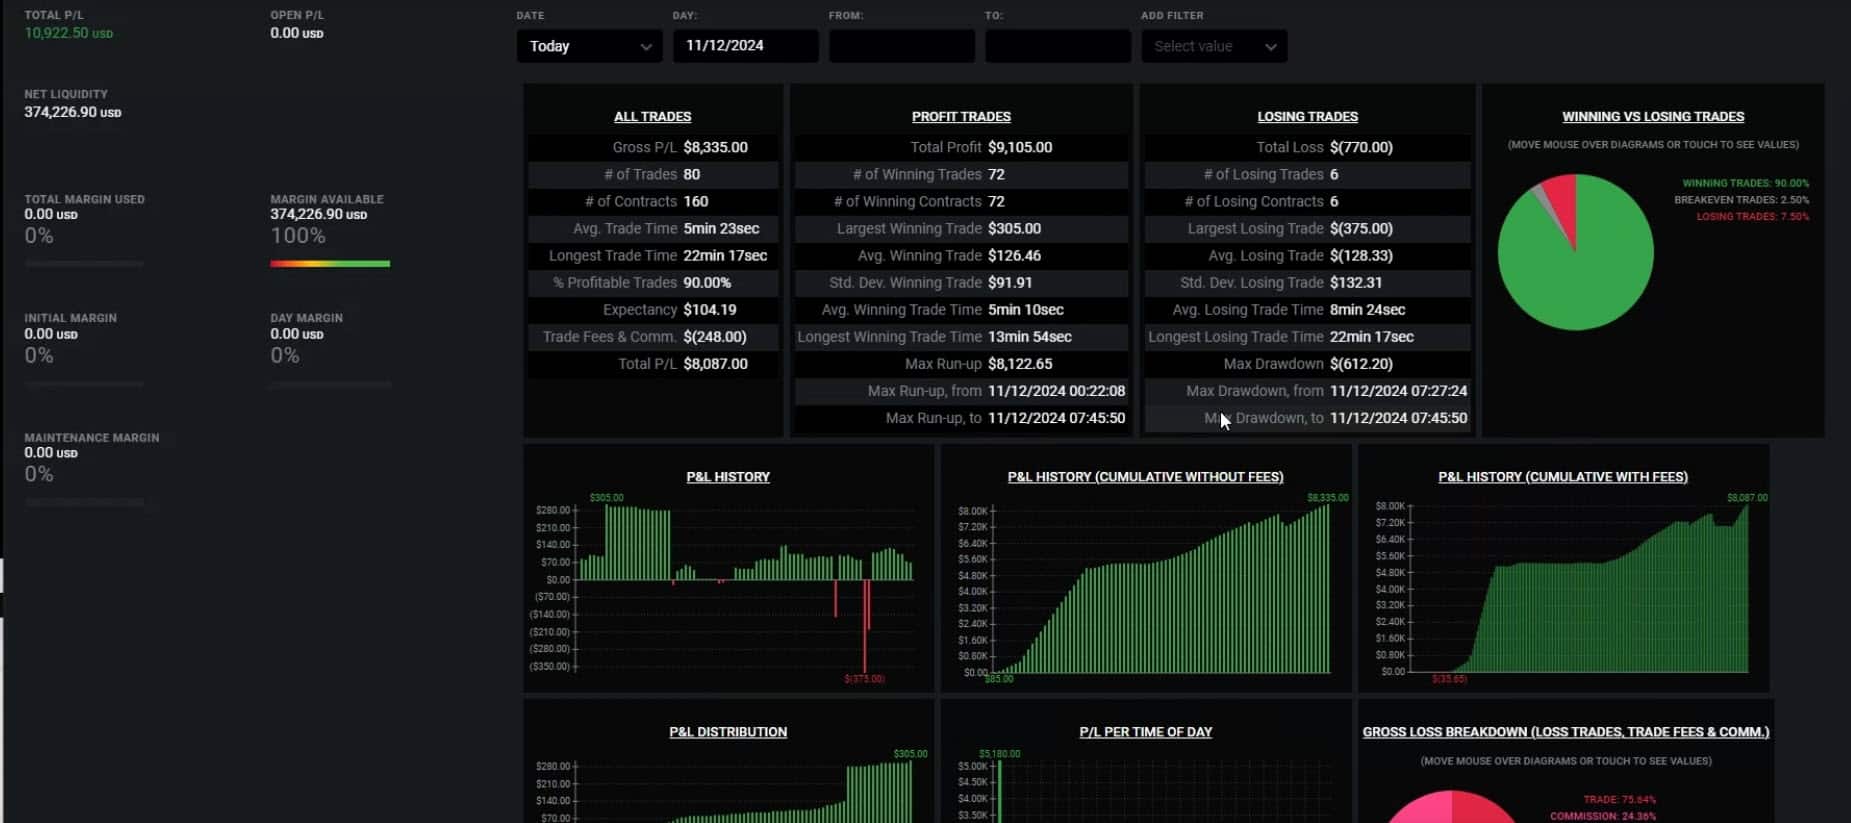Click the 'Max Run-up, from' timestamp 00:22:08
Image resolution: width=1851 pixels, height=823 pixels.
1057,391
